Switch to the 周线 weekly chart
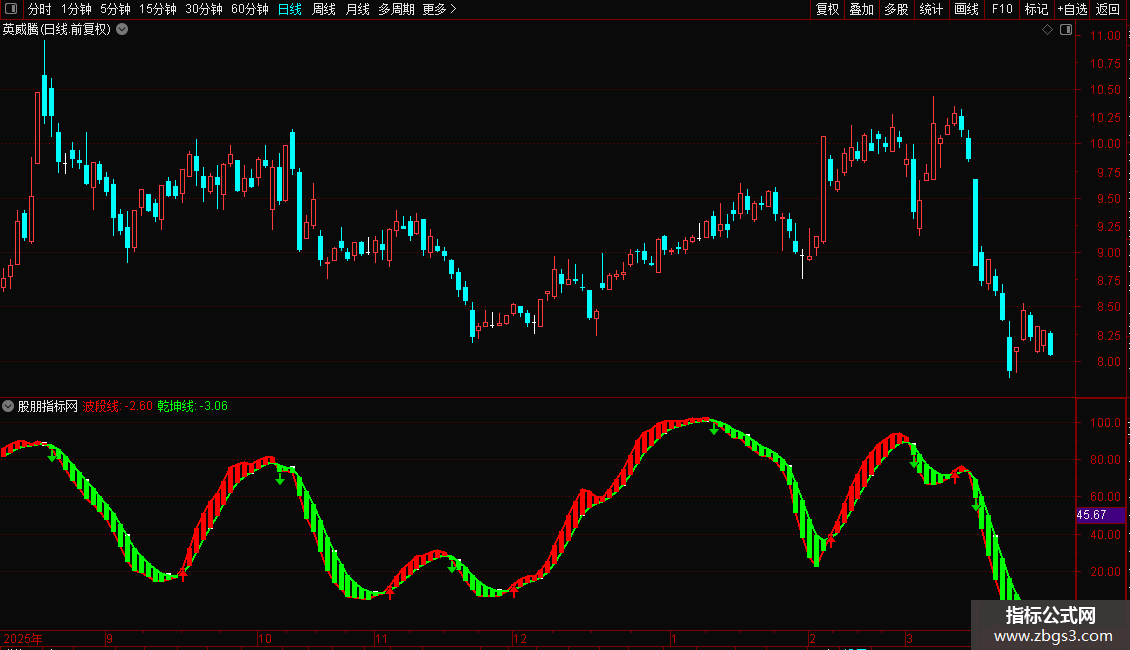 click(x=324, y=9)
